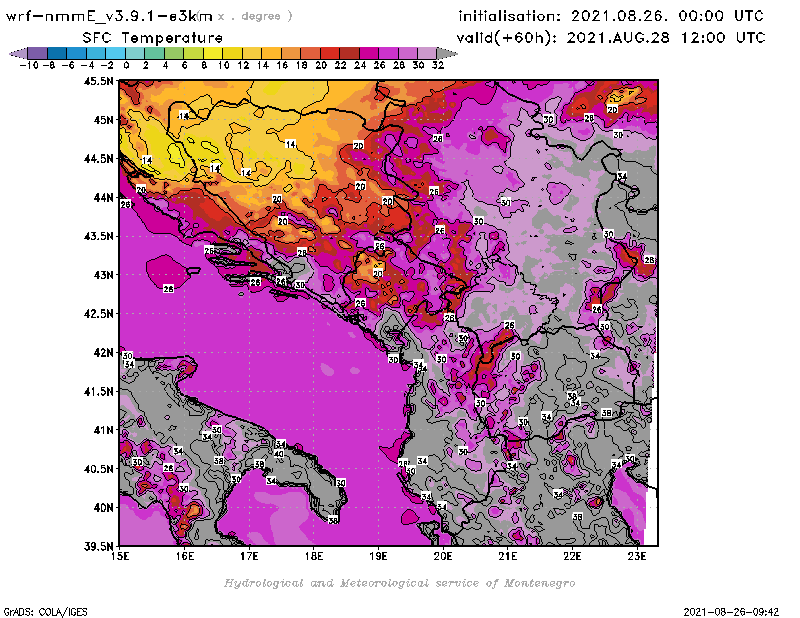The height and width of the screenshot is (618, 800).
Task: Click the 41.5N latitude axis label
Action: pos(99,391)
